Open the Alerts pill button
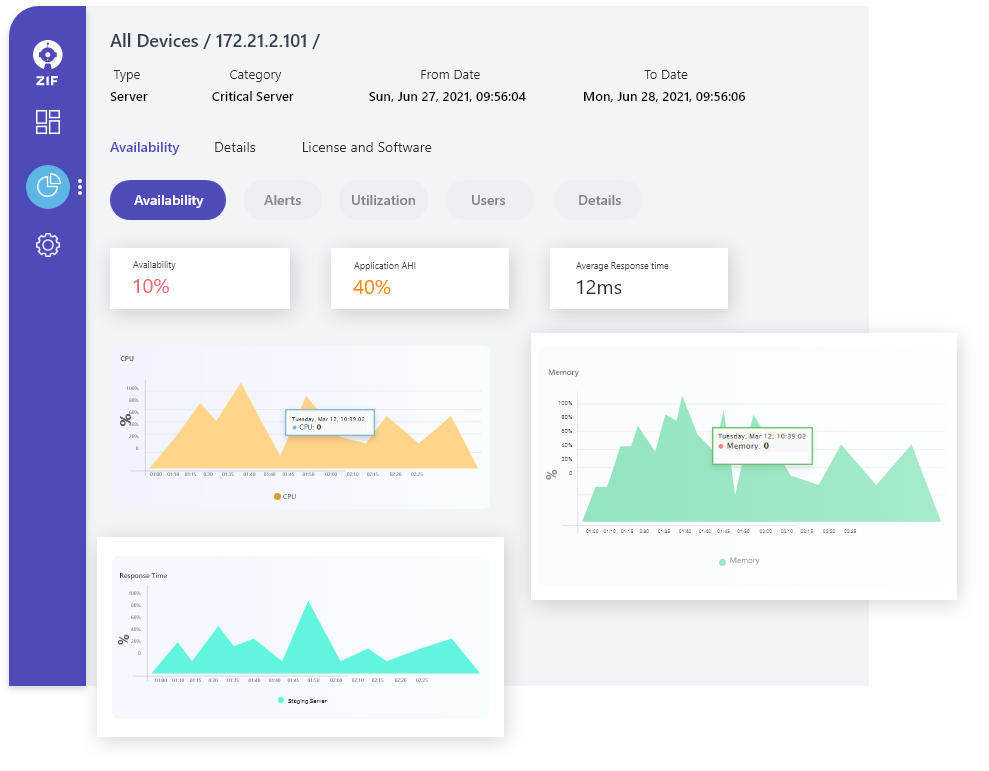The height and width of the screenshot is (771, 989). pos(282,200)
